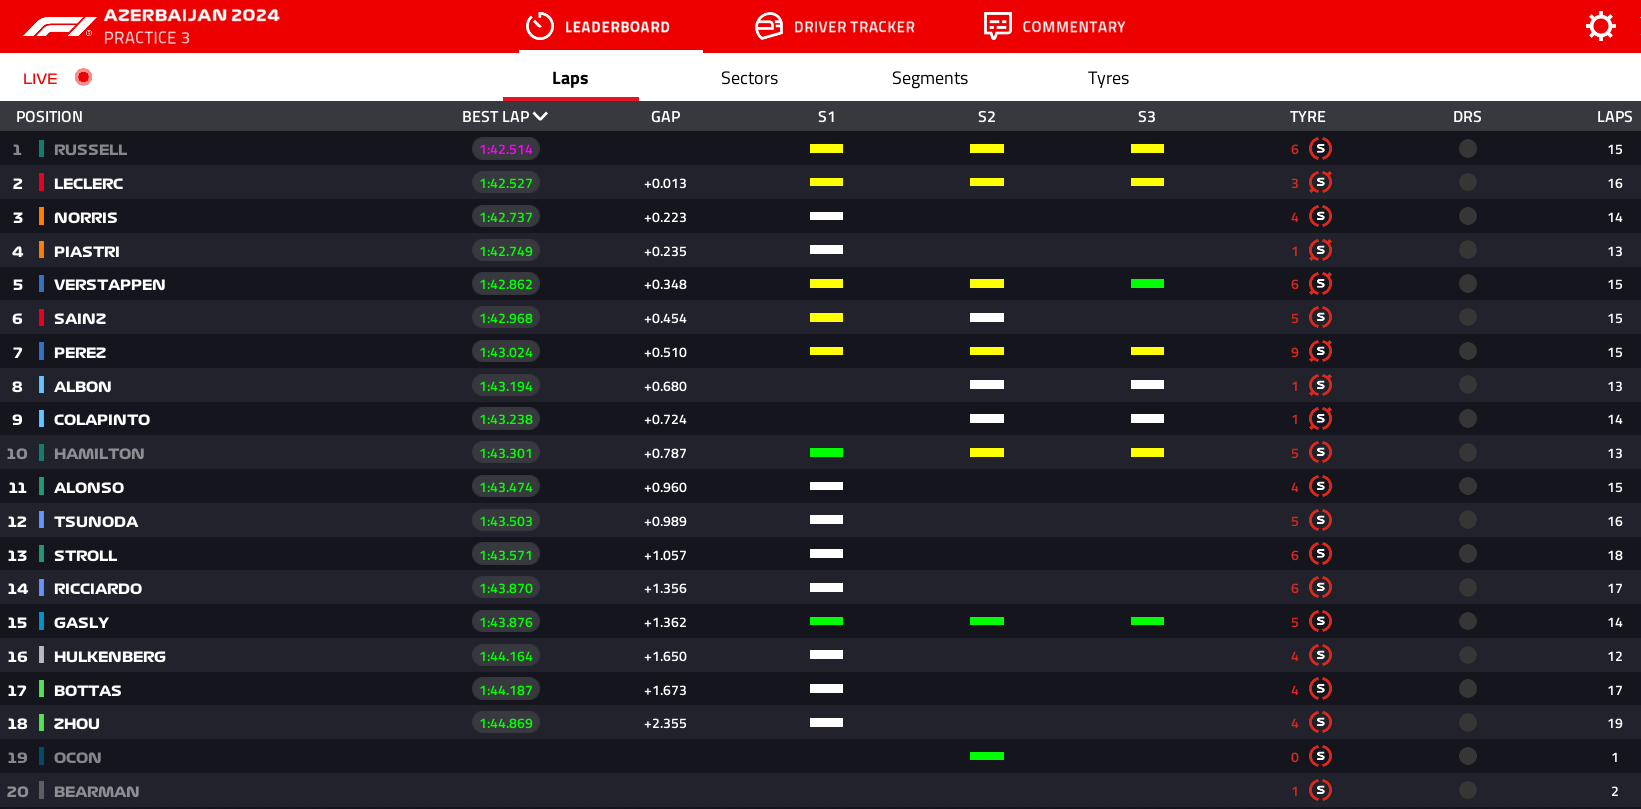Image resolution: width=1641 pixels, height=809 pixels.
Task: Click Perez's soft tyre icon
Action: [1321, 352]
